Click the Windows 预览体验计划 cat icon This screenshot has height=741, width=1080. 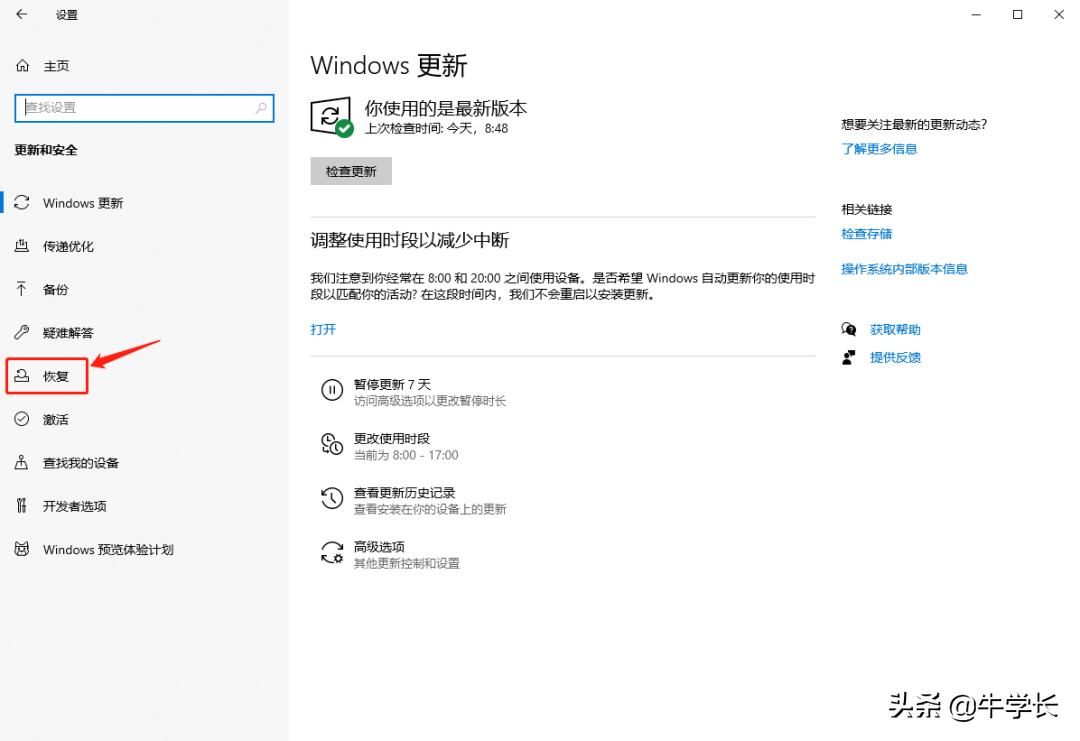click(x=22, y=549)
